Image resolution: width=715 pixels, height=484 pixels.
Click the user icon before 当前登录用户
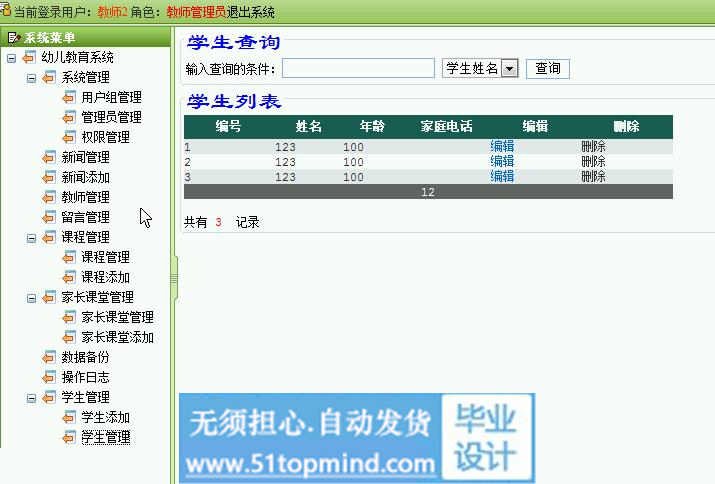tap(5, 9)
